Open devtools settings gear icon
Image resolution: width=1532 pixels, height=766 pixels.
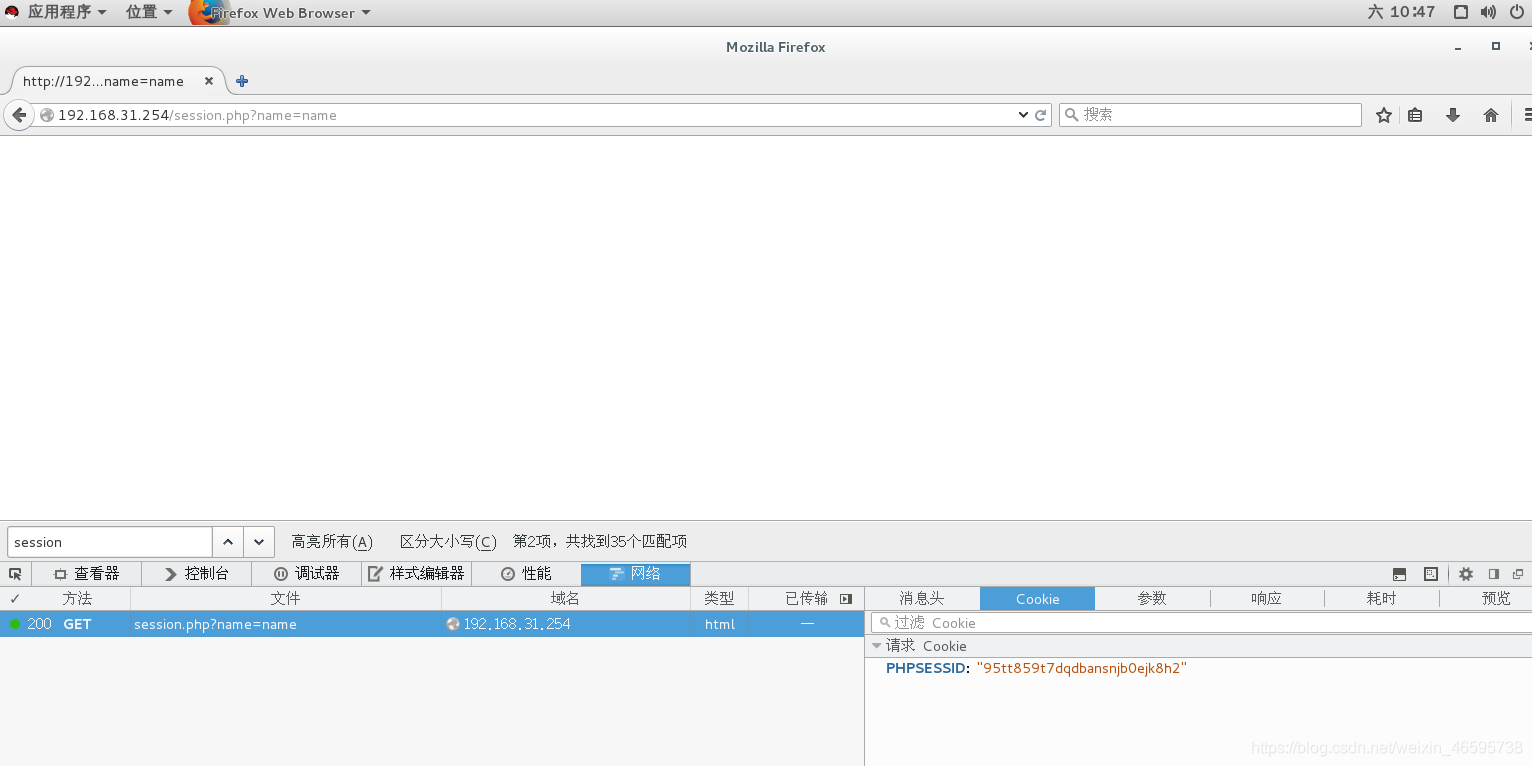click(1466, 574)
